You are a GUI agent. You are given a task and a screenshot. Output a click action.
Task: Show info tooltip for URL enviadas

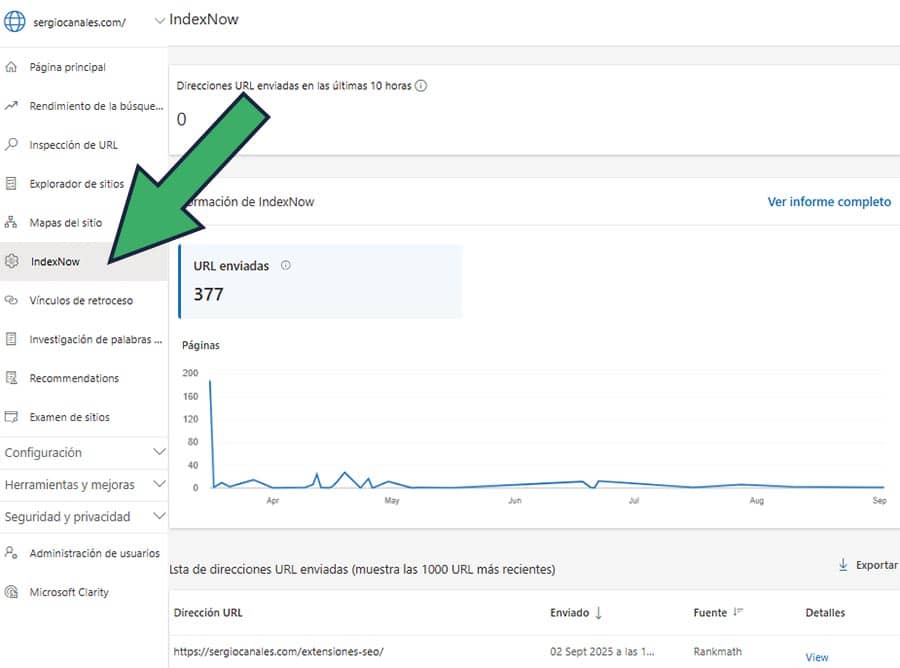click(286, 265)
